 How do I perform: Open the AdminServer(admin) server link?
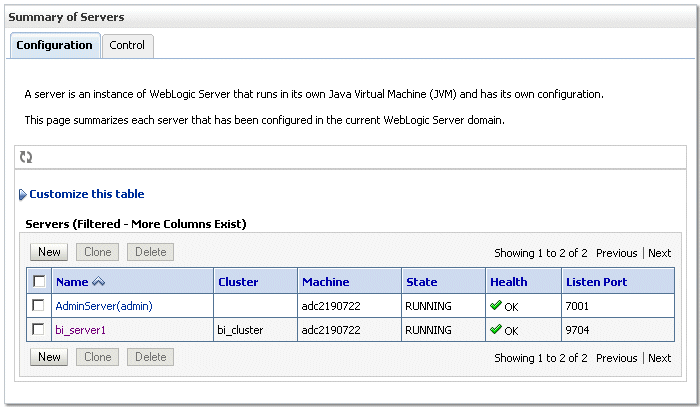coord(104,306)
